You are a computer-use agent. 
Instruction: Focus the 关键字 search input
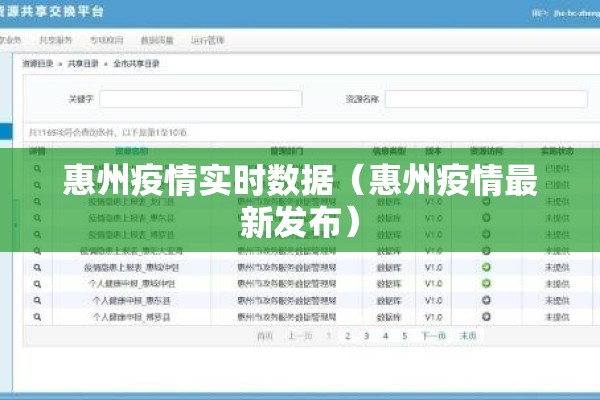[201, 99]
